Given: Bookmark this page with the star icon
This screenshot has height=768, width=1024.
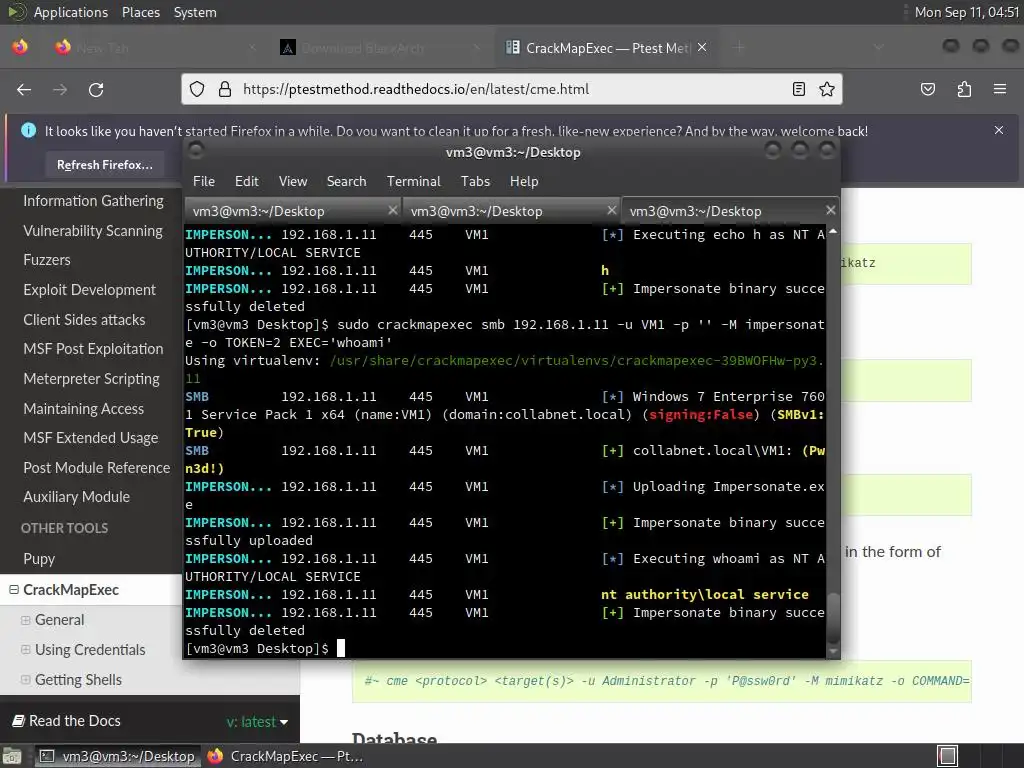Looking at the screenshot, I should (827, 89).
